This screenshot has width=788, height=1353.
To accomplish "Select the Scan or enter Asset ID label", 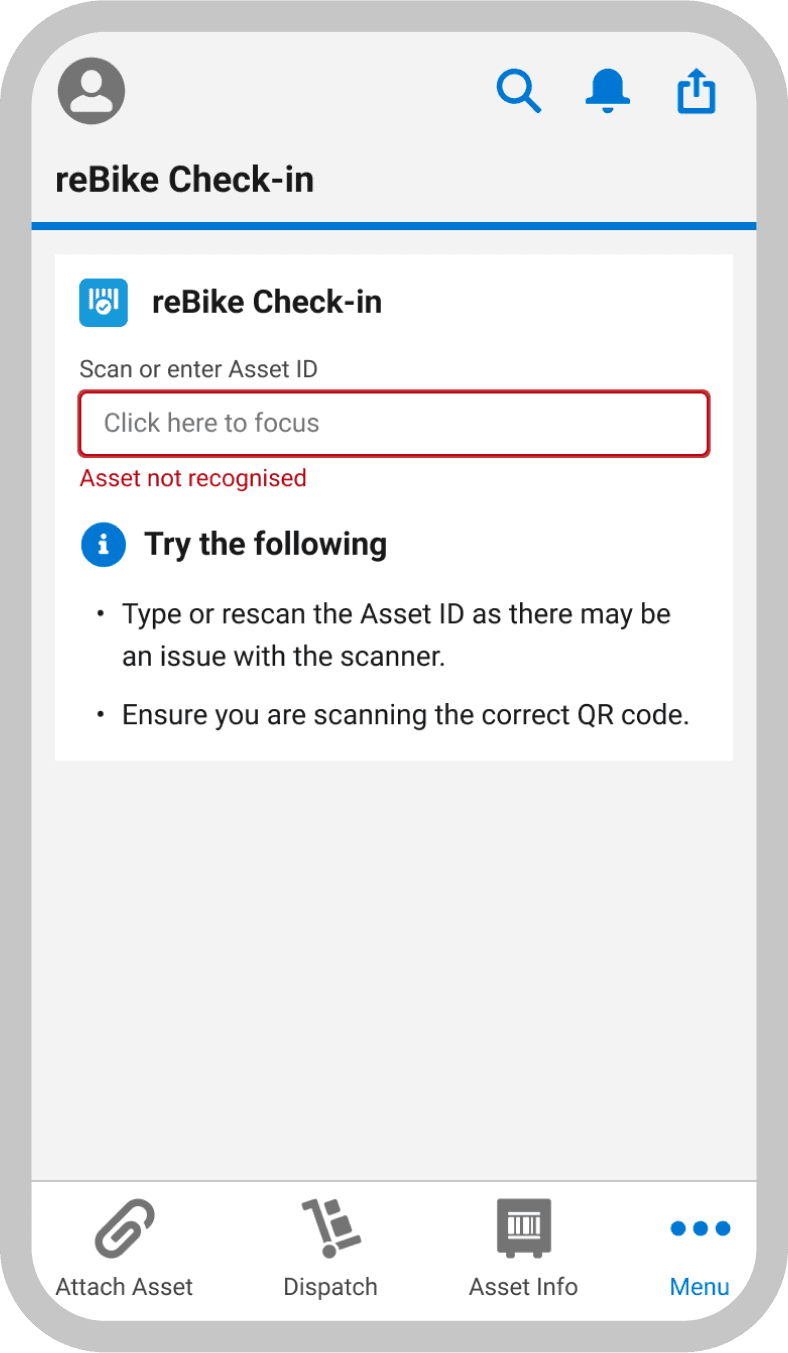I will pos(198,369).
